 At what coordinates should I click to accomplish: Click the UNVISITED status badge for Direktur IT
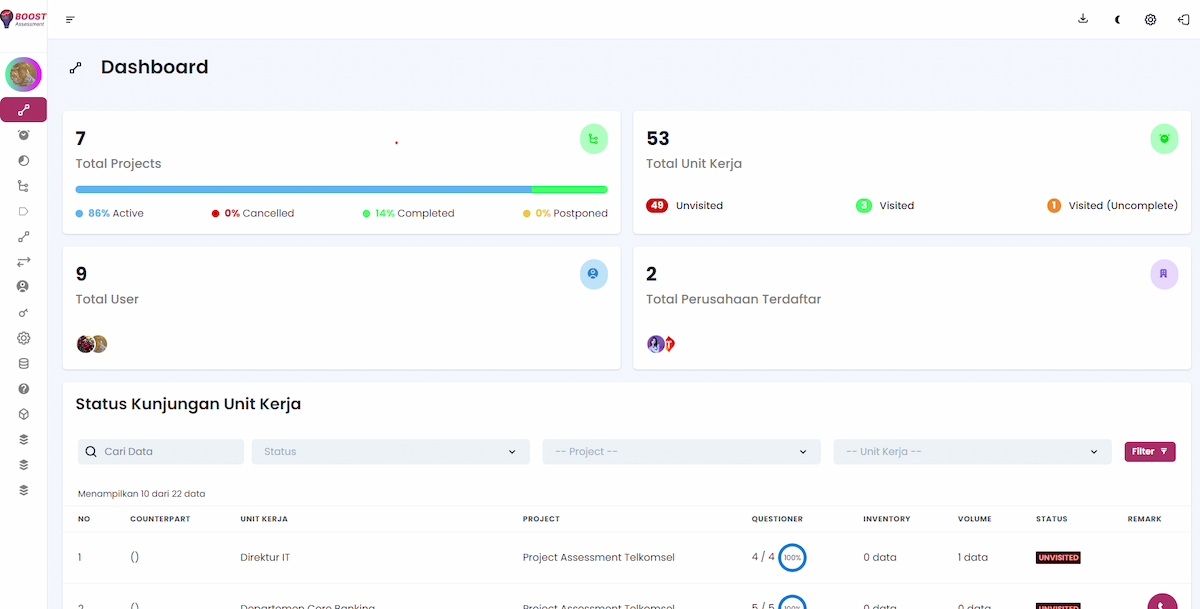(1058, 557)
